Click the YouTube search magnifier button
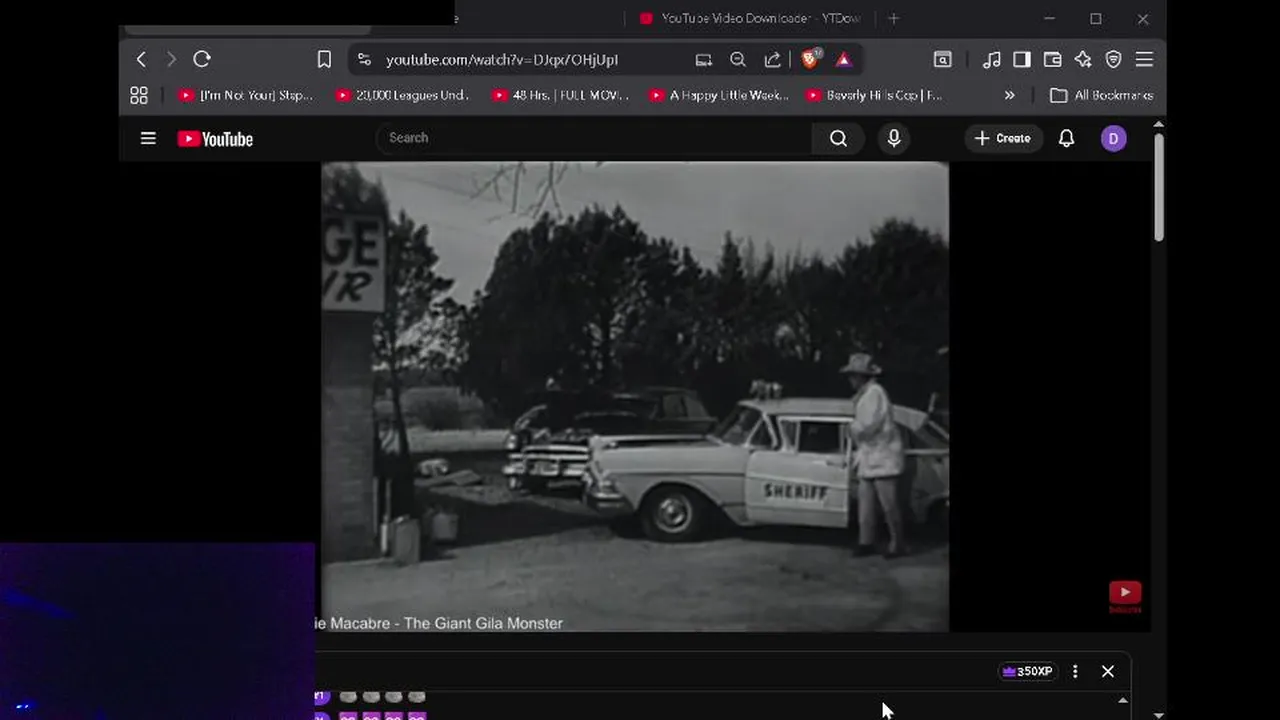This screenshot has height=720, width=1280. pyautogui.click(x=838, y=139)
